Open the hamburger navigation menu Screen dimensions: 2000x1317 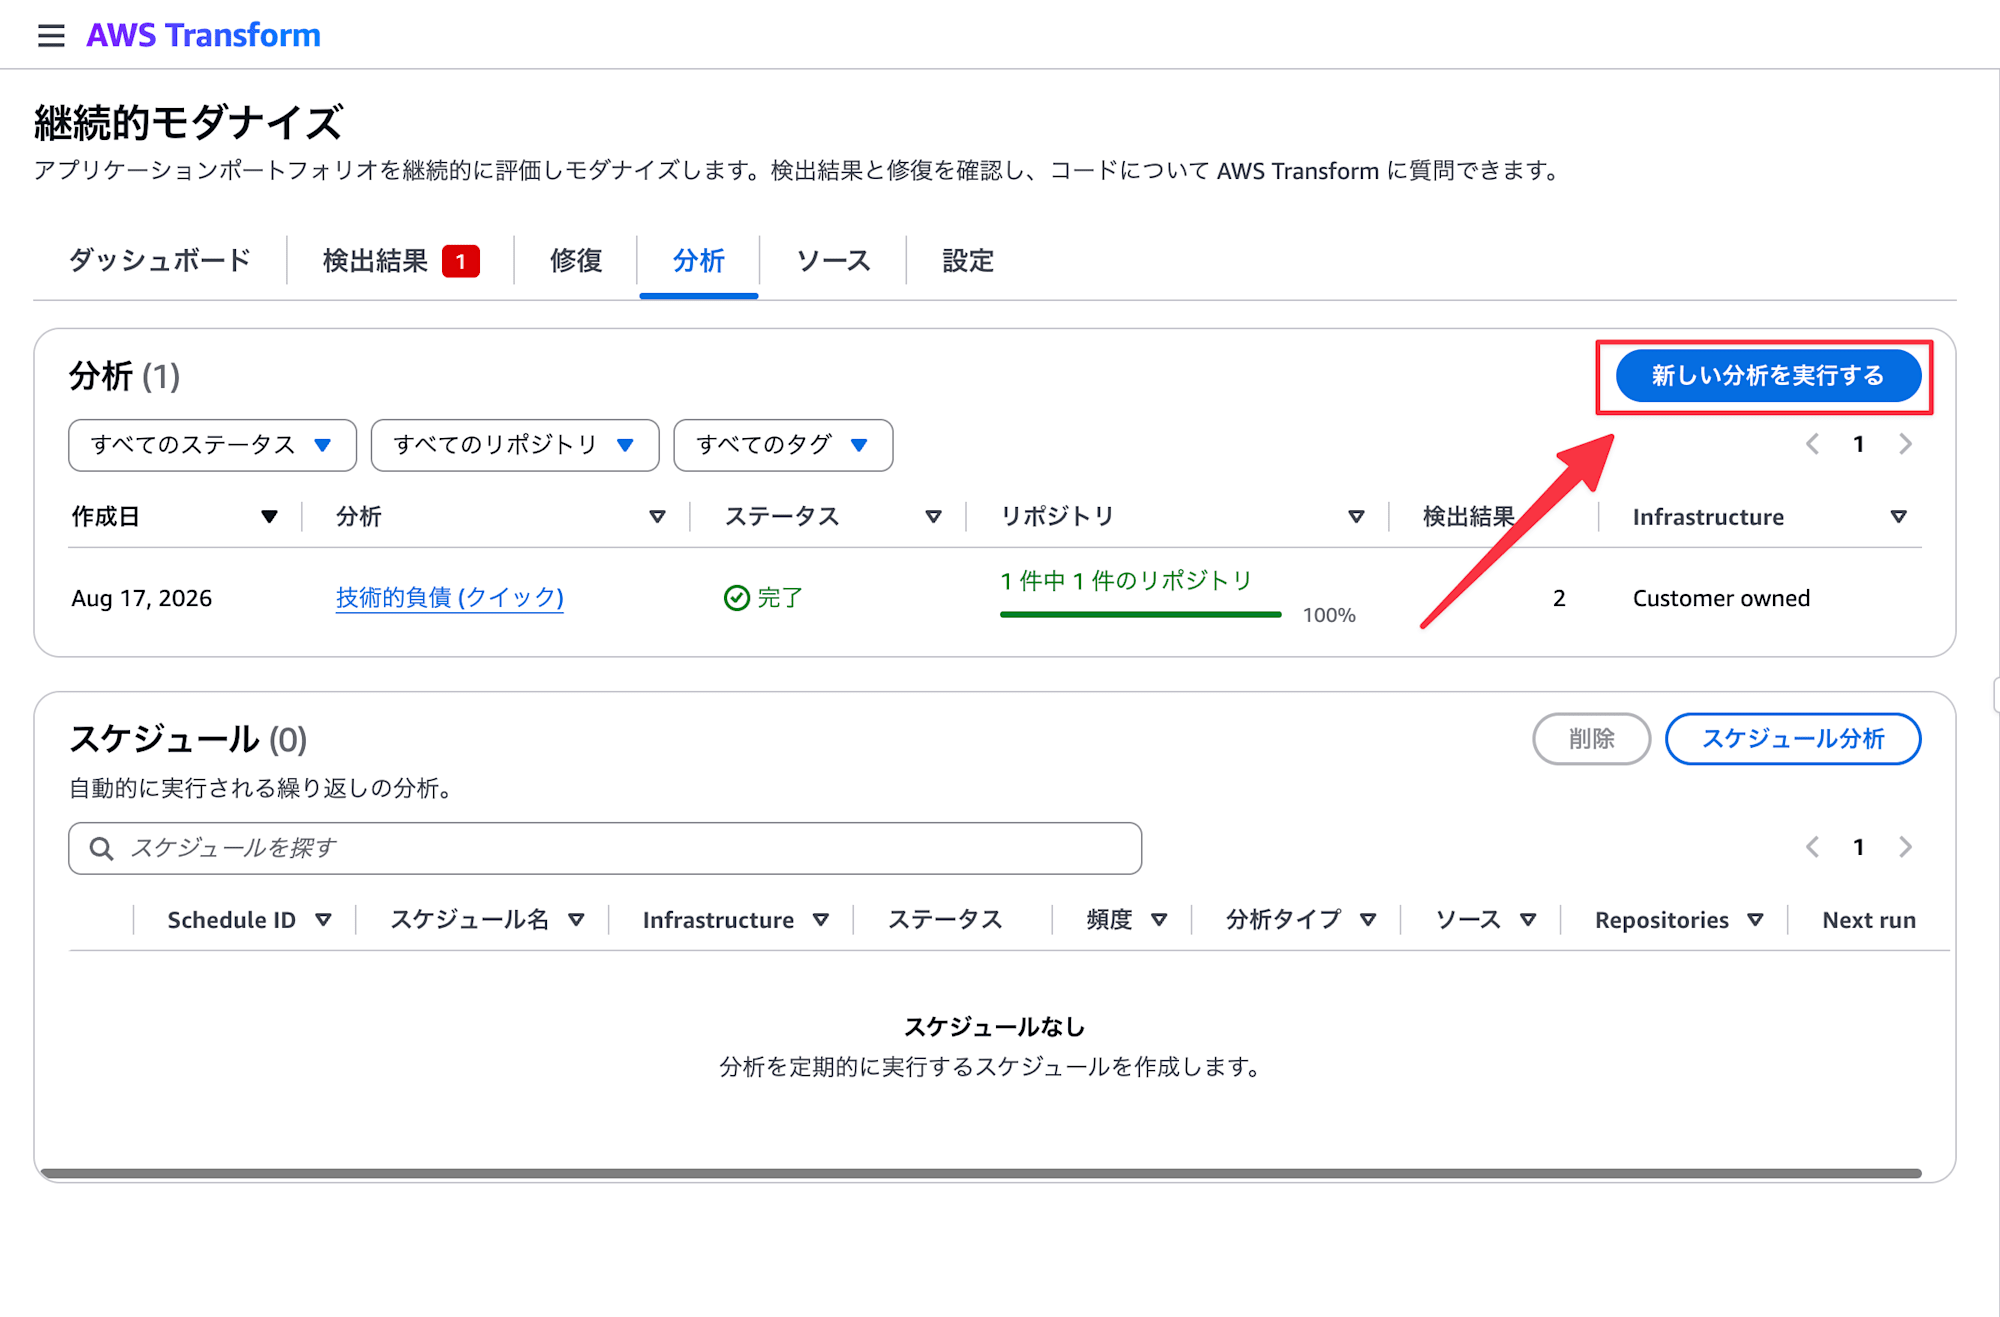(x=51, y=36)
